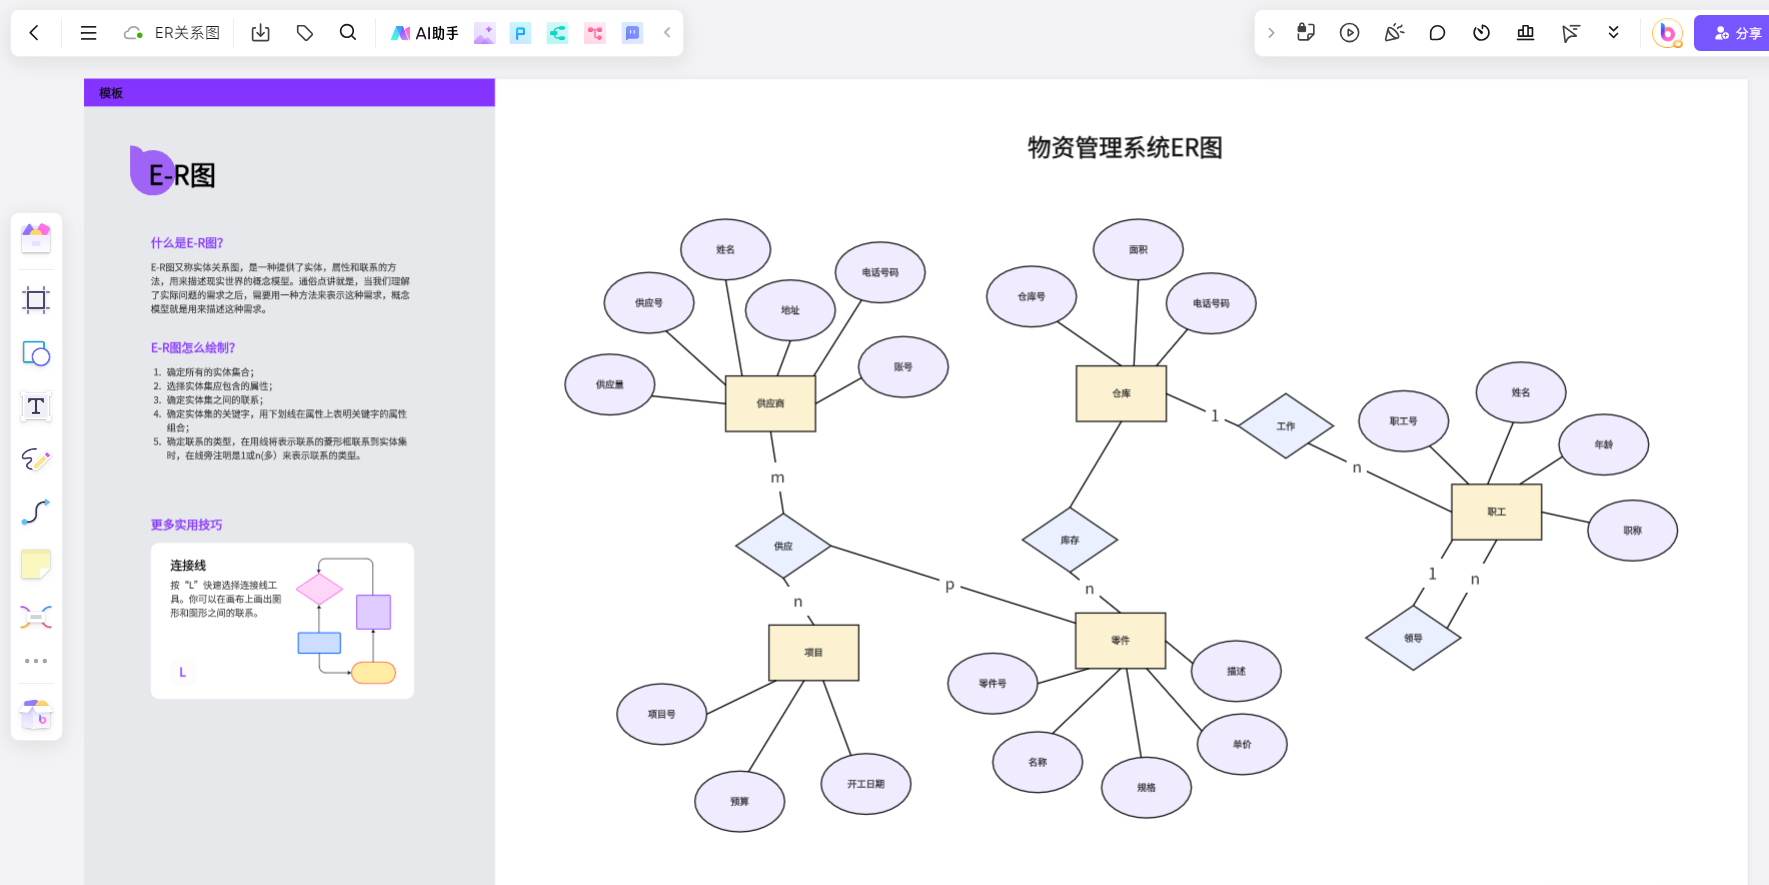Click the 模板 frame header label
This screenshot has width=1769, height=885.
point(111,93)
